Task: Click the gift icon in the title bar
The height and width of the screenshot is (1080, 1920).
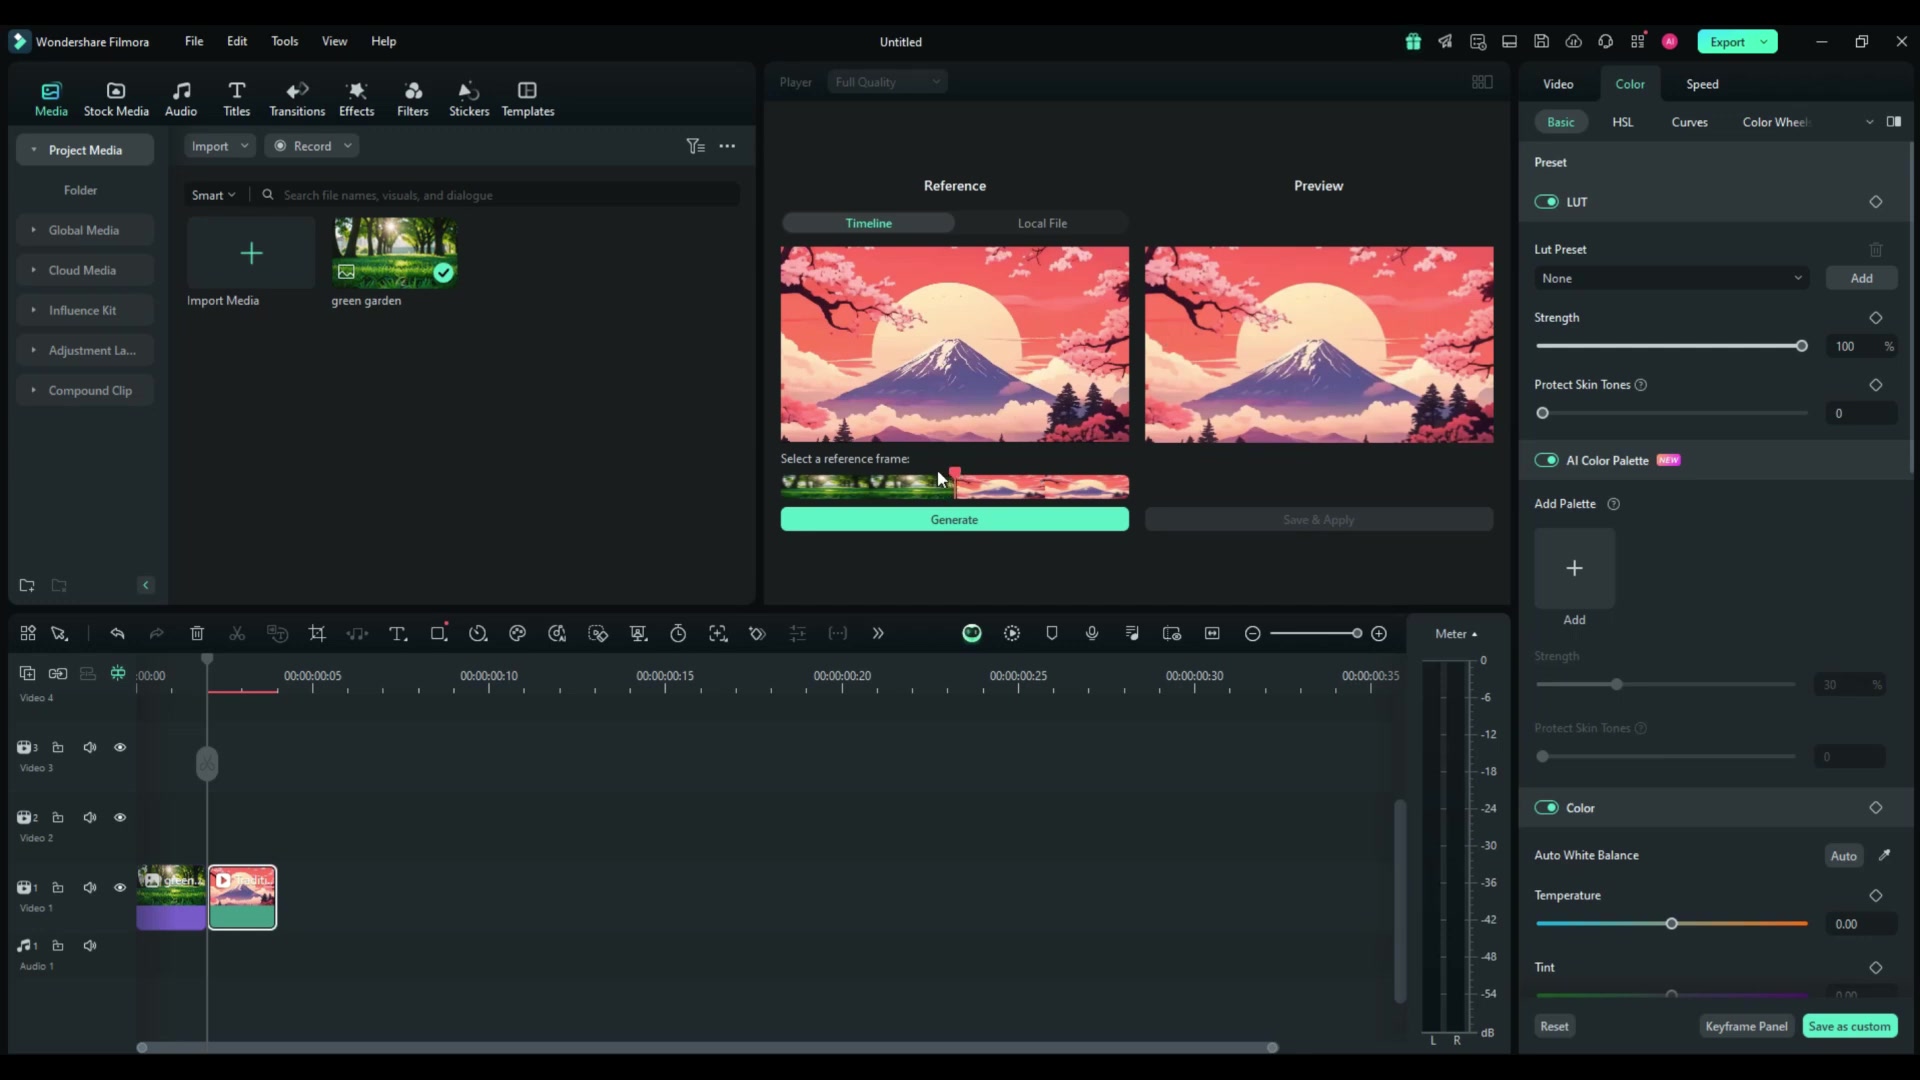Action: point(1413,41)
